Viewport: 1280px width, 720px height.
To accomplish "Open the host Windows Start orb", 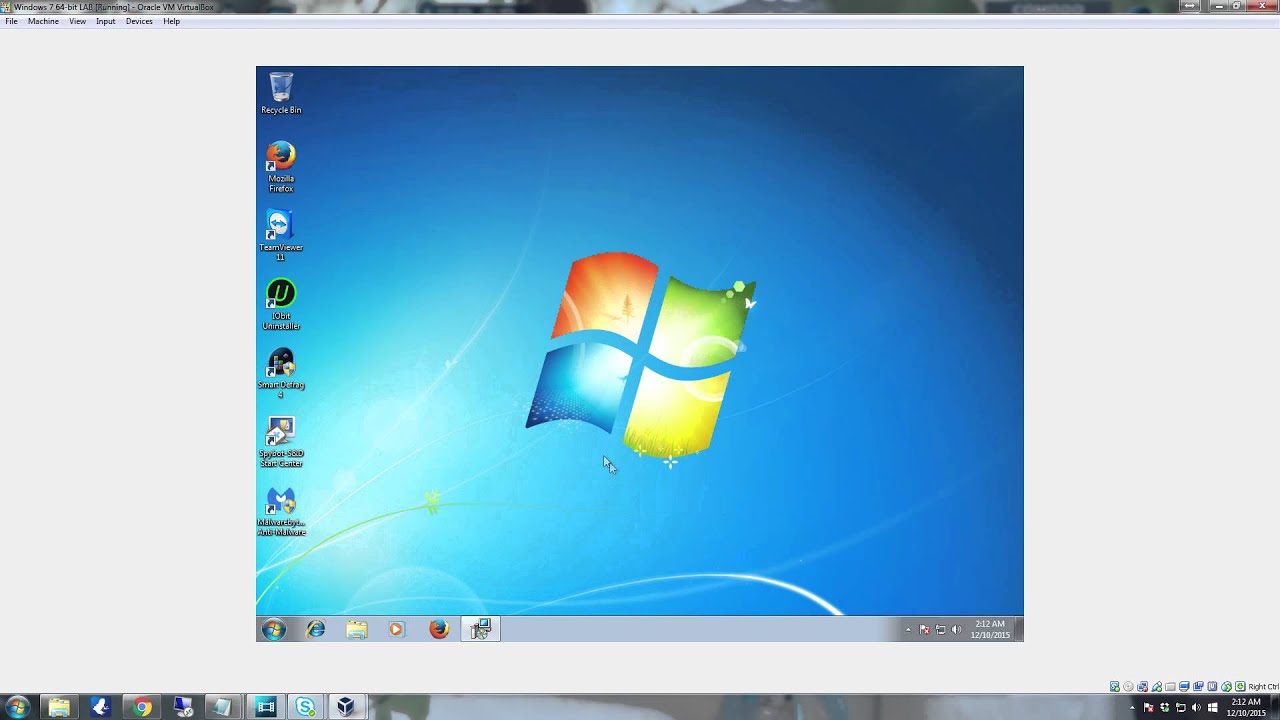I will click(x=17, y=707).
